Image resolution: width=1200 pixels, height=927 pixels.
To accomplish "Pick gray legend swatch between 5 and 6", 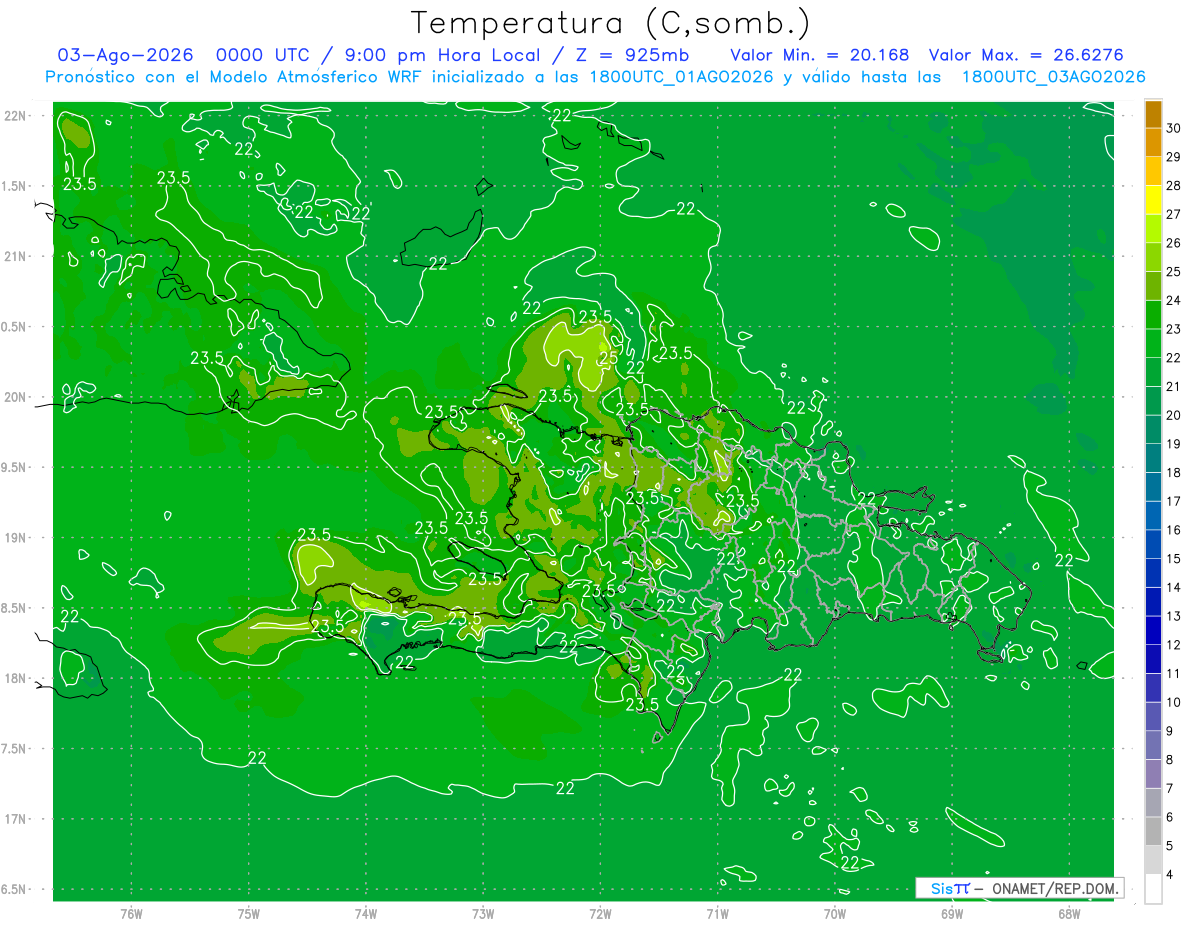I will pos(1153,832).
